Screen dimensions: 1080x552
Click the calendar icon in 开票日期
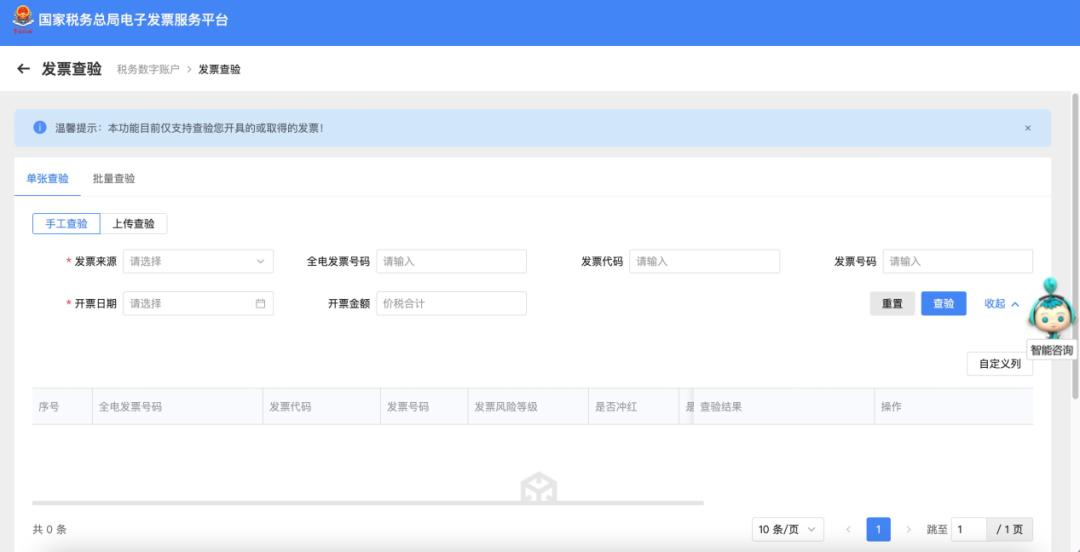260,304
